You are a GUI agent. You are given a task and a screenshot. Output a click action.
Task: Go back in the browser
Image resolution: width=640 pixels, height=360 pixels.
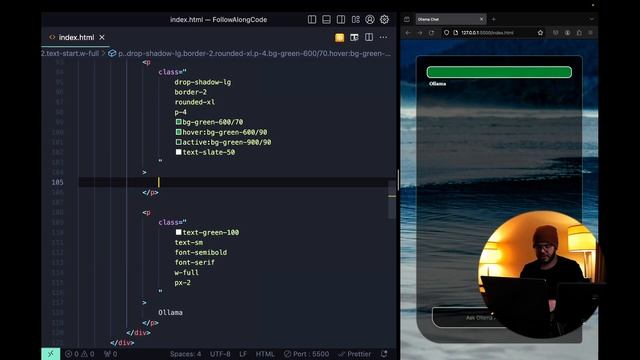[408, 33]
